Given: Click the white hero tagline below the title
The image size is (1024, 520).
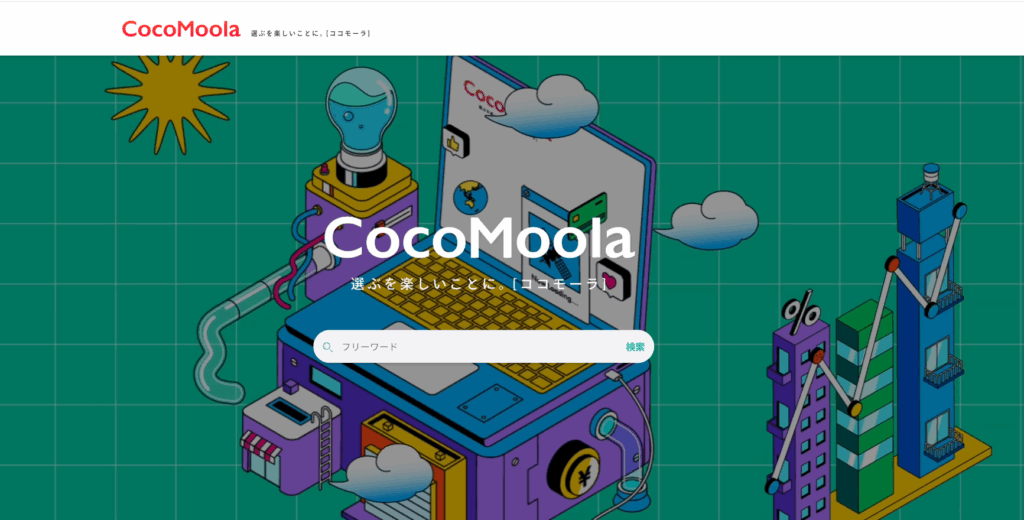Looking at the screenshot, I should tap(479, 285).
